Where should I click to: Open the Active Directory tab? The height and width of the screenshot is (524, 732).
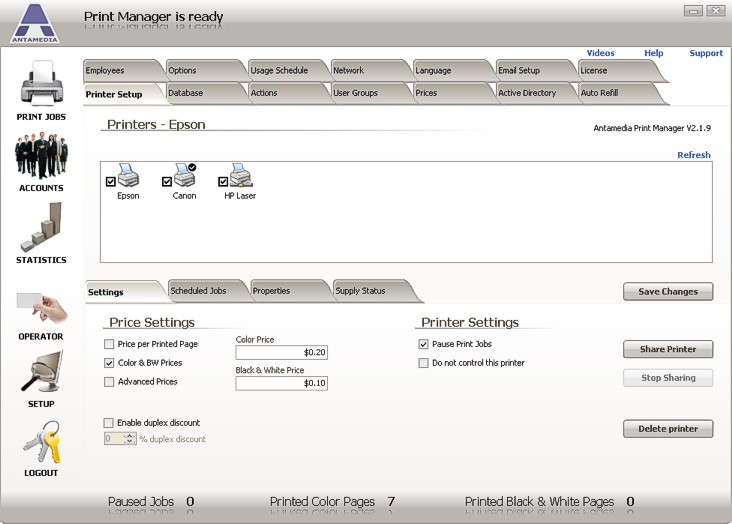click(535, 93)
